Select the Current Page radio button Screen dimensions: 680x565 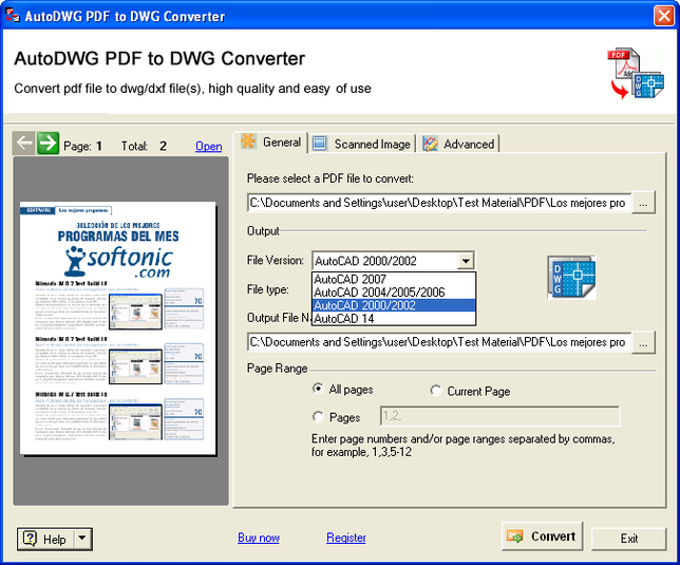pos(436,391)
